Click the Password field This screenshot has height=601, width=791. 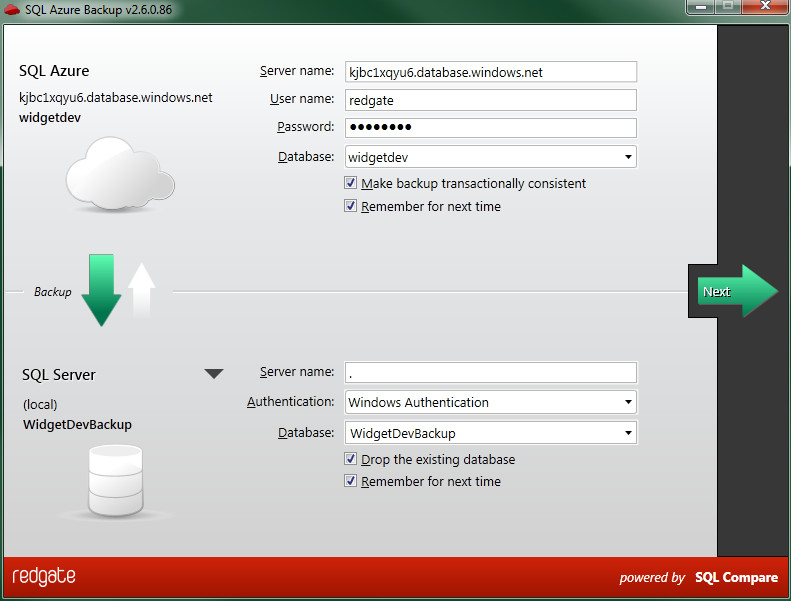pyautogui.click(x=491, y=128)
